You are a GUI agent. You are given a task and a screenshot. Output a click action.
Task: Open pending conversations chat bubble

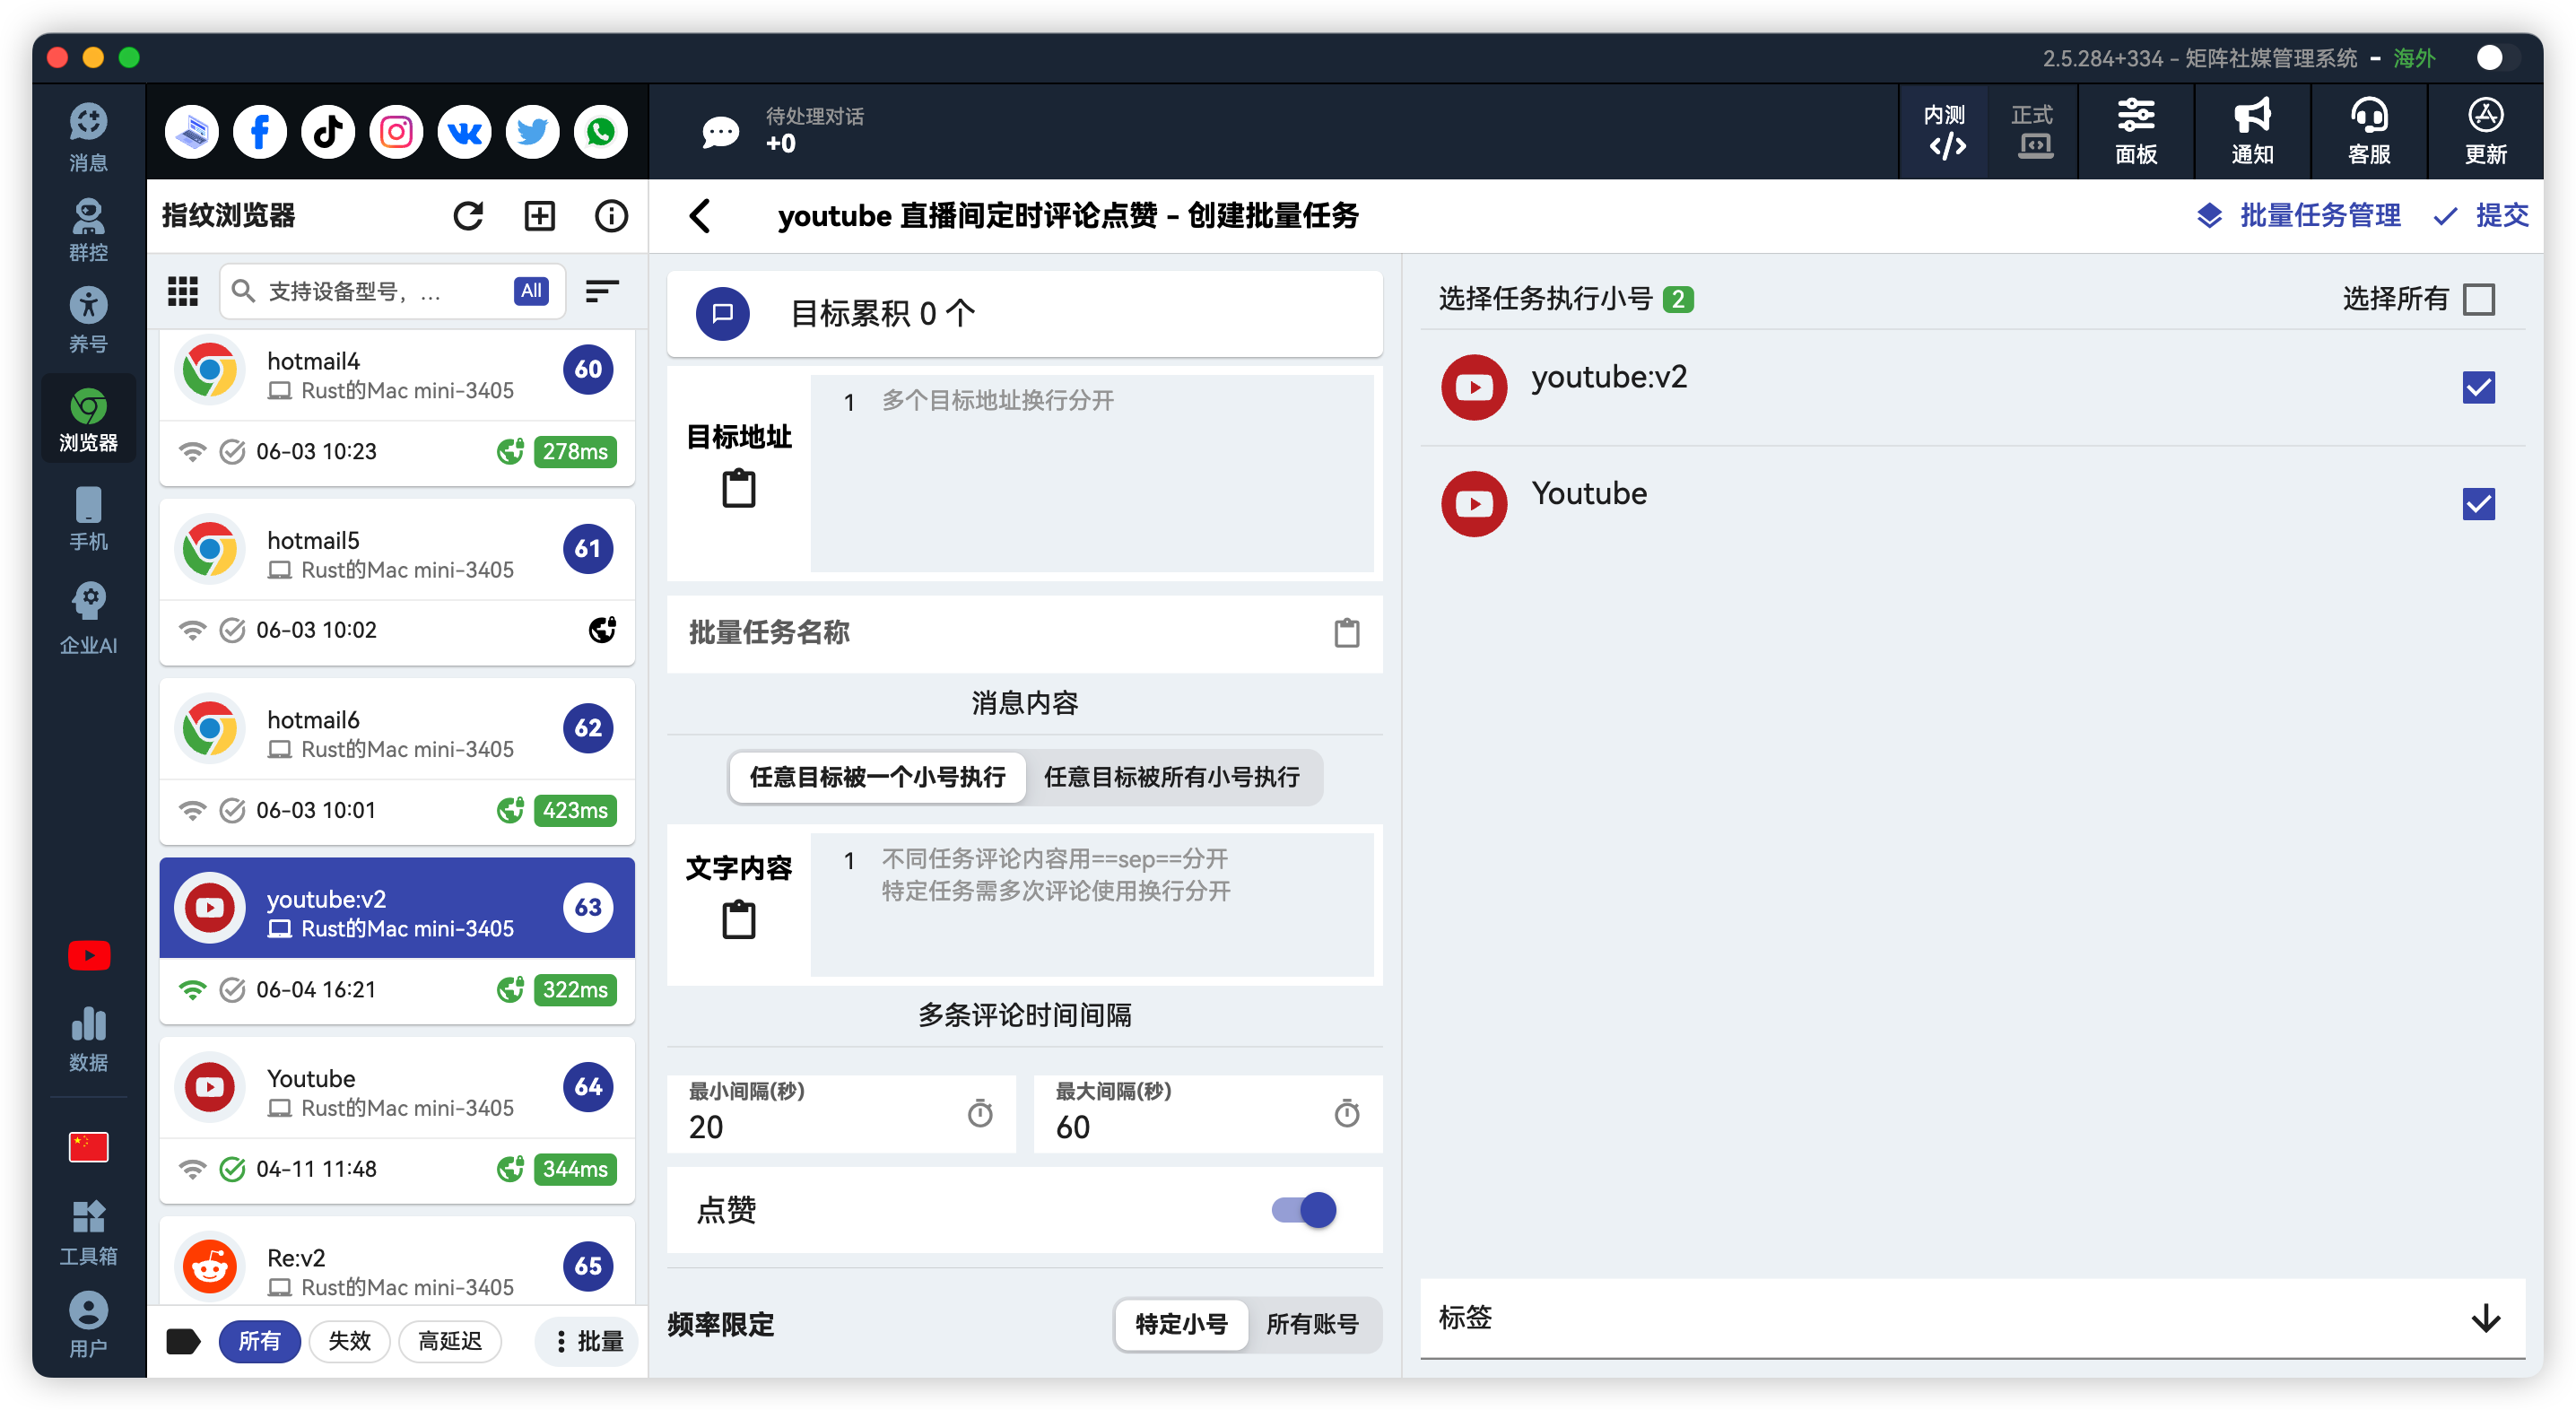pyautogui.click(x=720, y=131)
